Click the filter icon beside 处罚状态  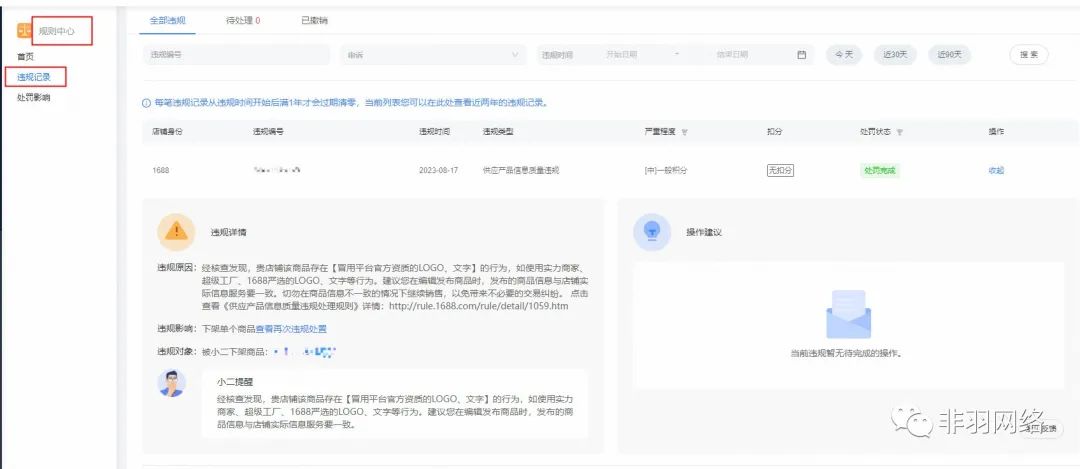[x=900, y=132]
